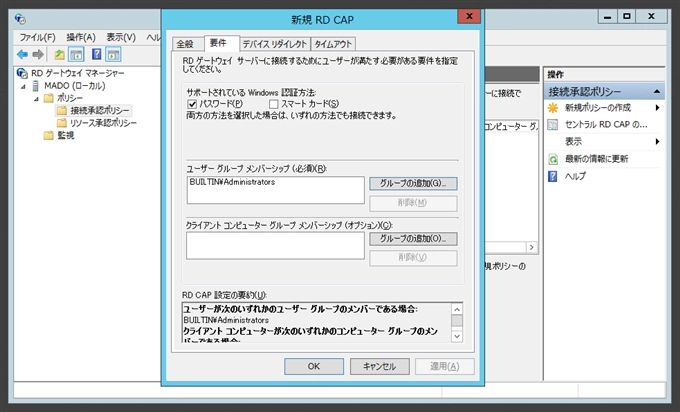Select BUILTIN¥Administrators in user group list
The image size is (680, 412).
232,182
